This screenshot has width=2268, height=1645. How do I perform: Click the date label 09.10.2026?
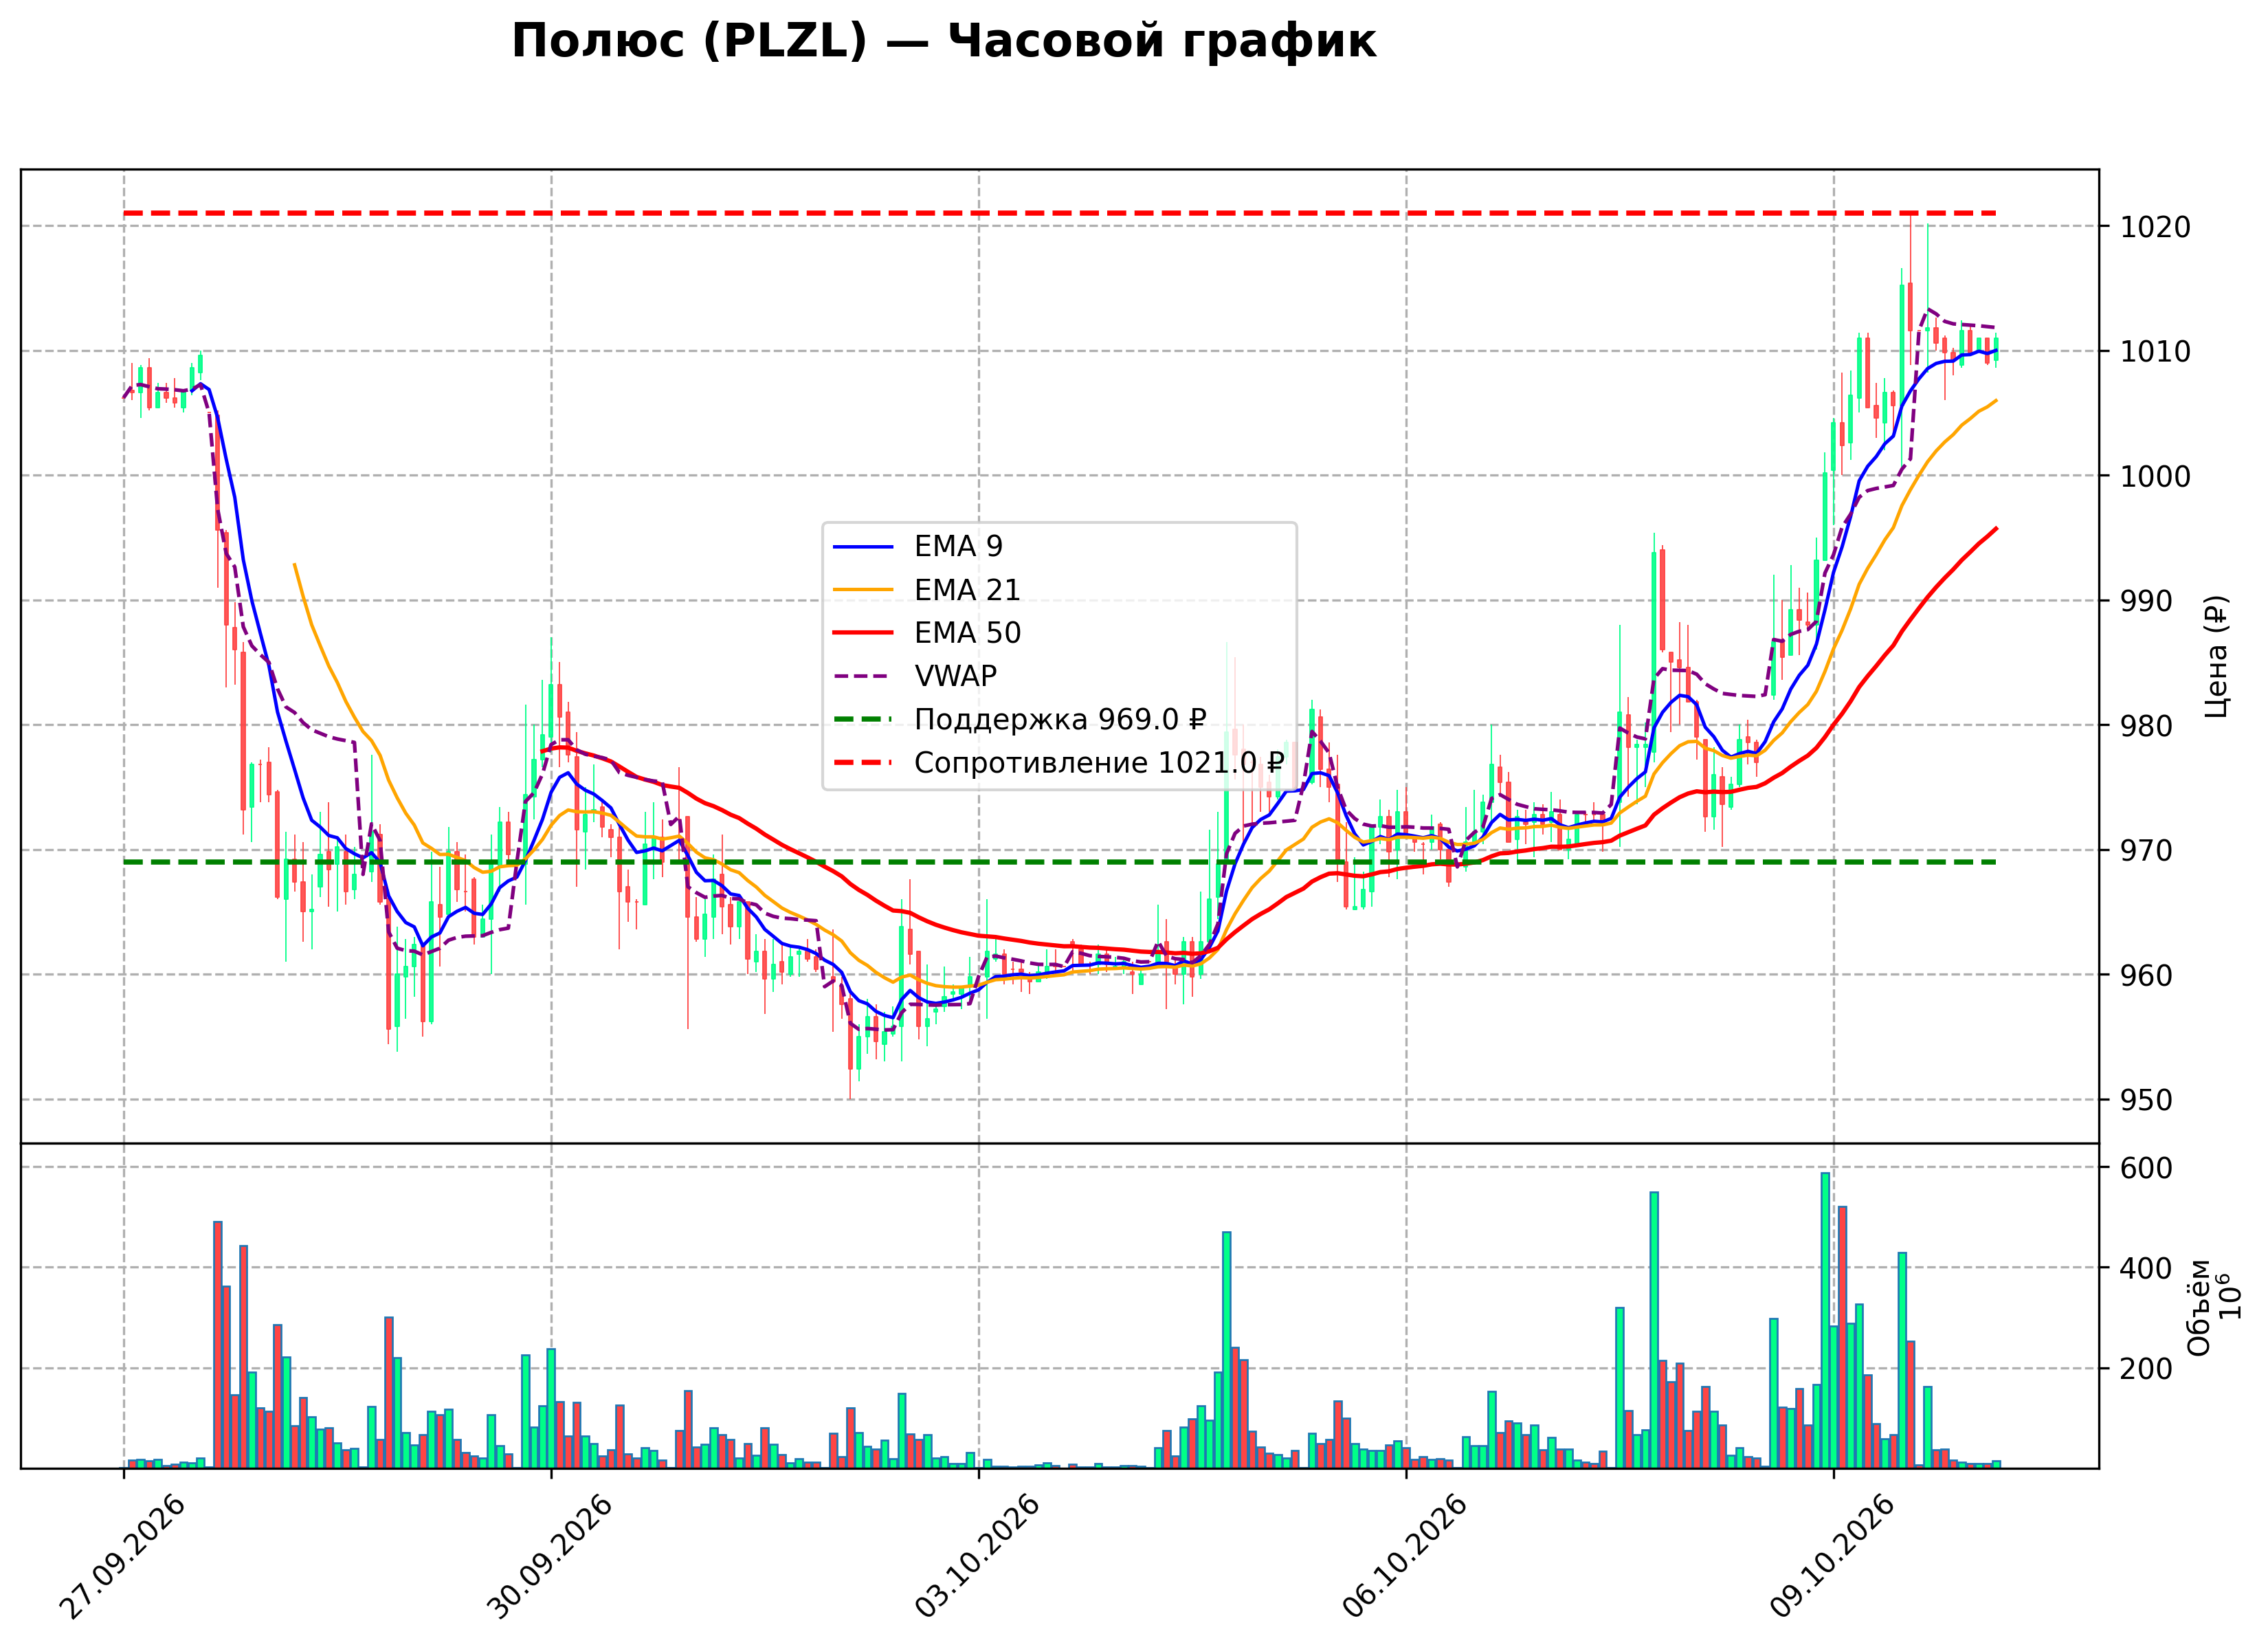[x=1832, y=1557]
